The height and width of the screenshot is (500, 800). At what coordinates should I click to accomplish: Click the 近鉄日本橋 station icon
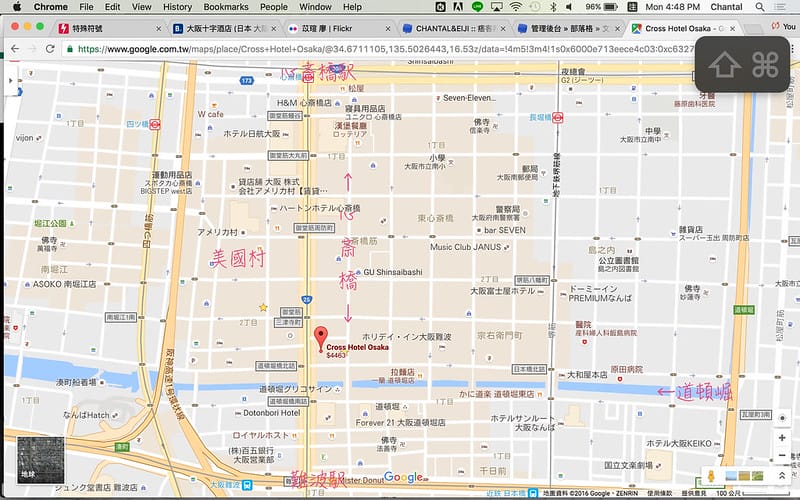click(x=532, y=493)
